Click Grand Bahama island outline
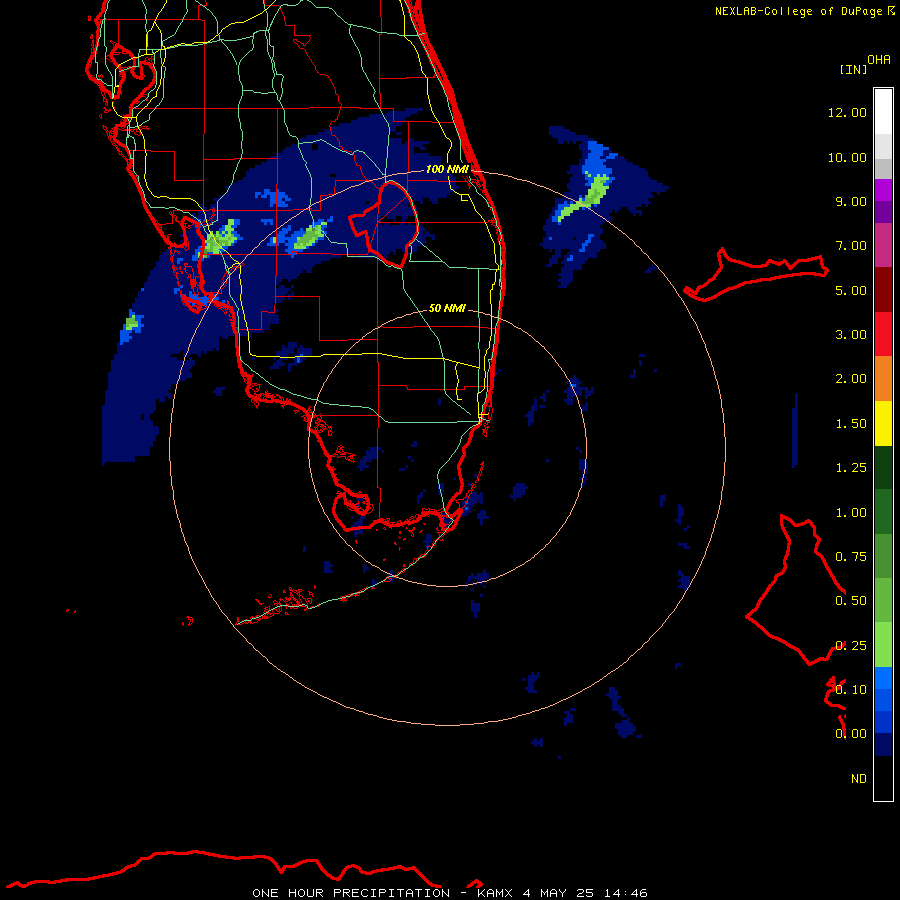This screenshot has width=900, height=900. [x=755, y=274]
